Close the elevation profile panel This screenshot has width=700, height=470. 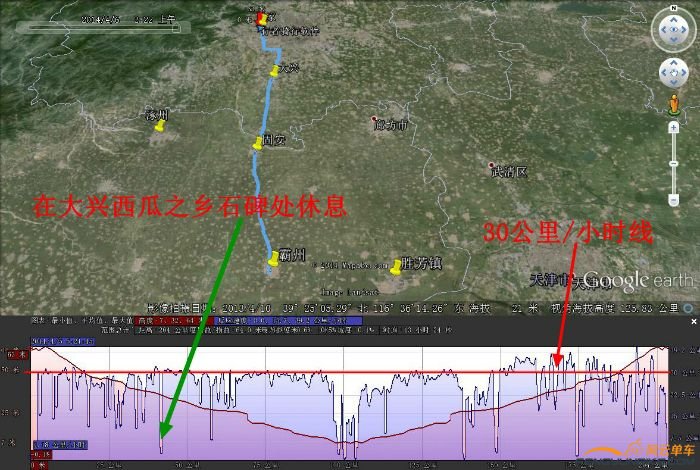pyautogui.click(x=694, y=322)
